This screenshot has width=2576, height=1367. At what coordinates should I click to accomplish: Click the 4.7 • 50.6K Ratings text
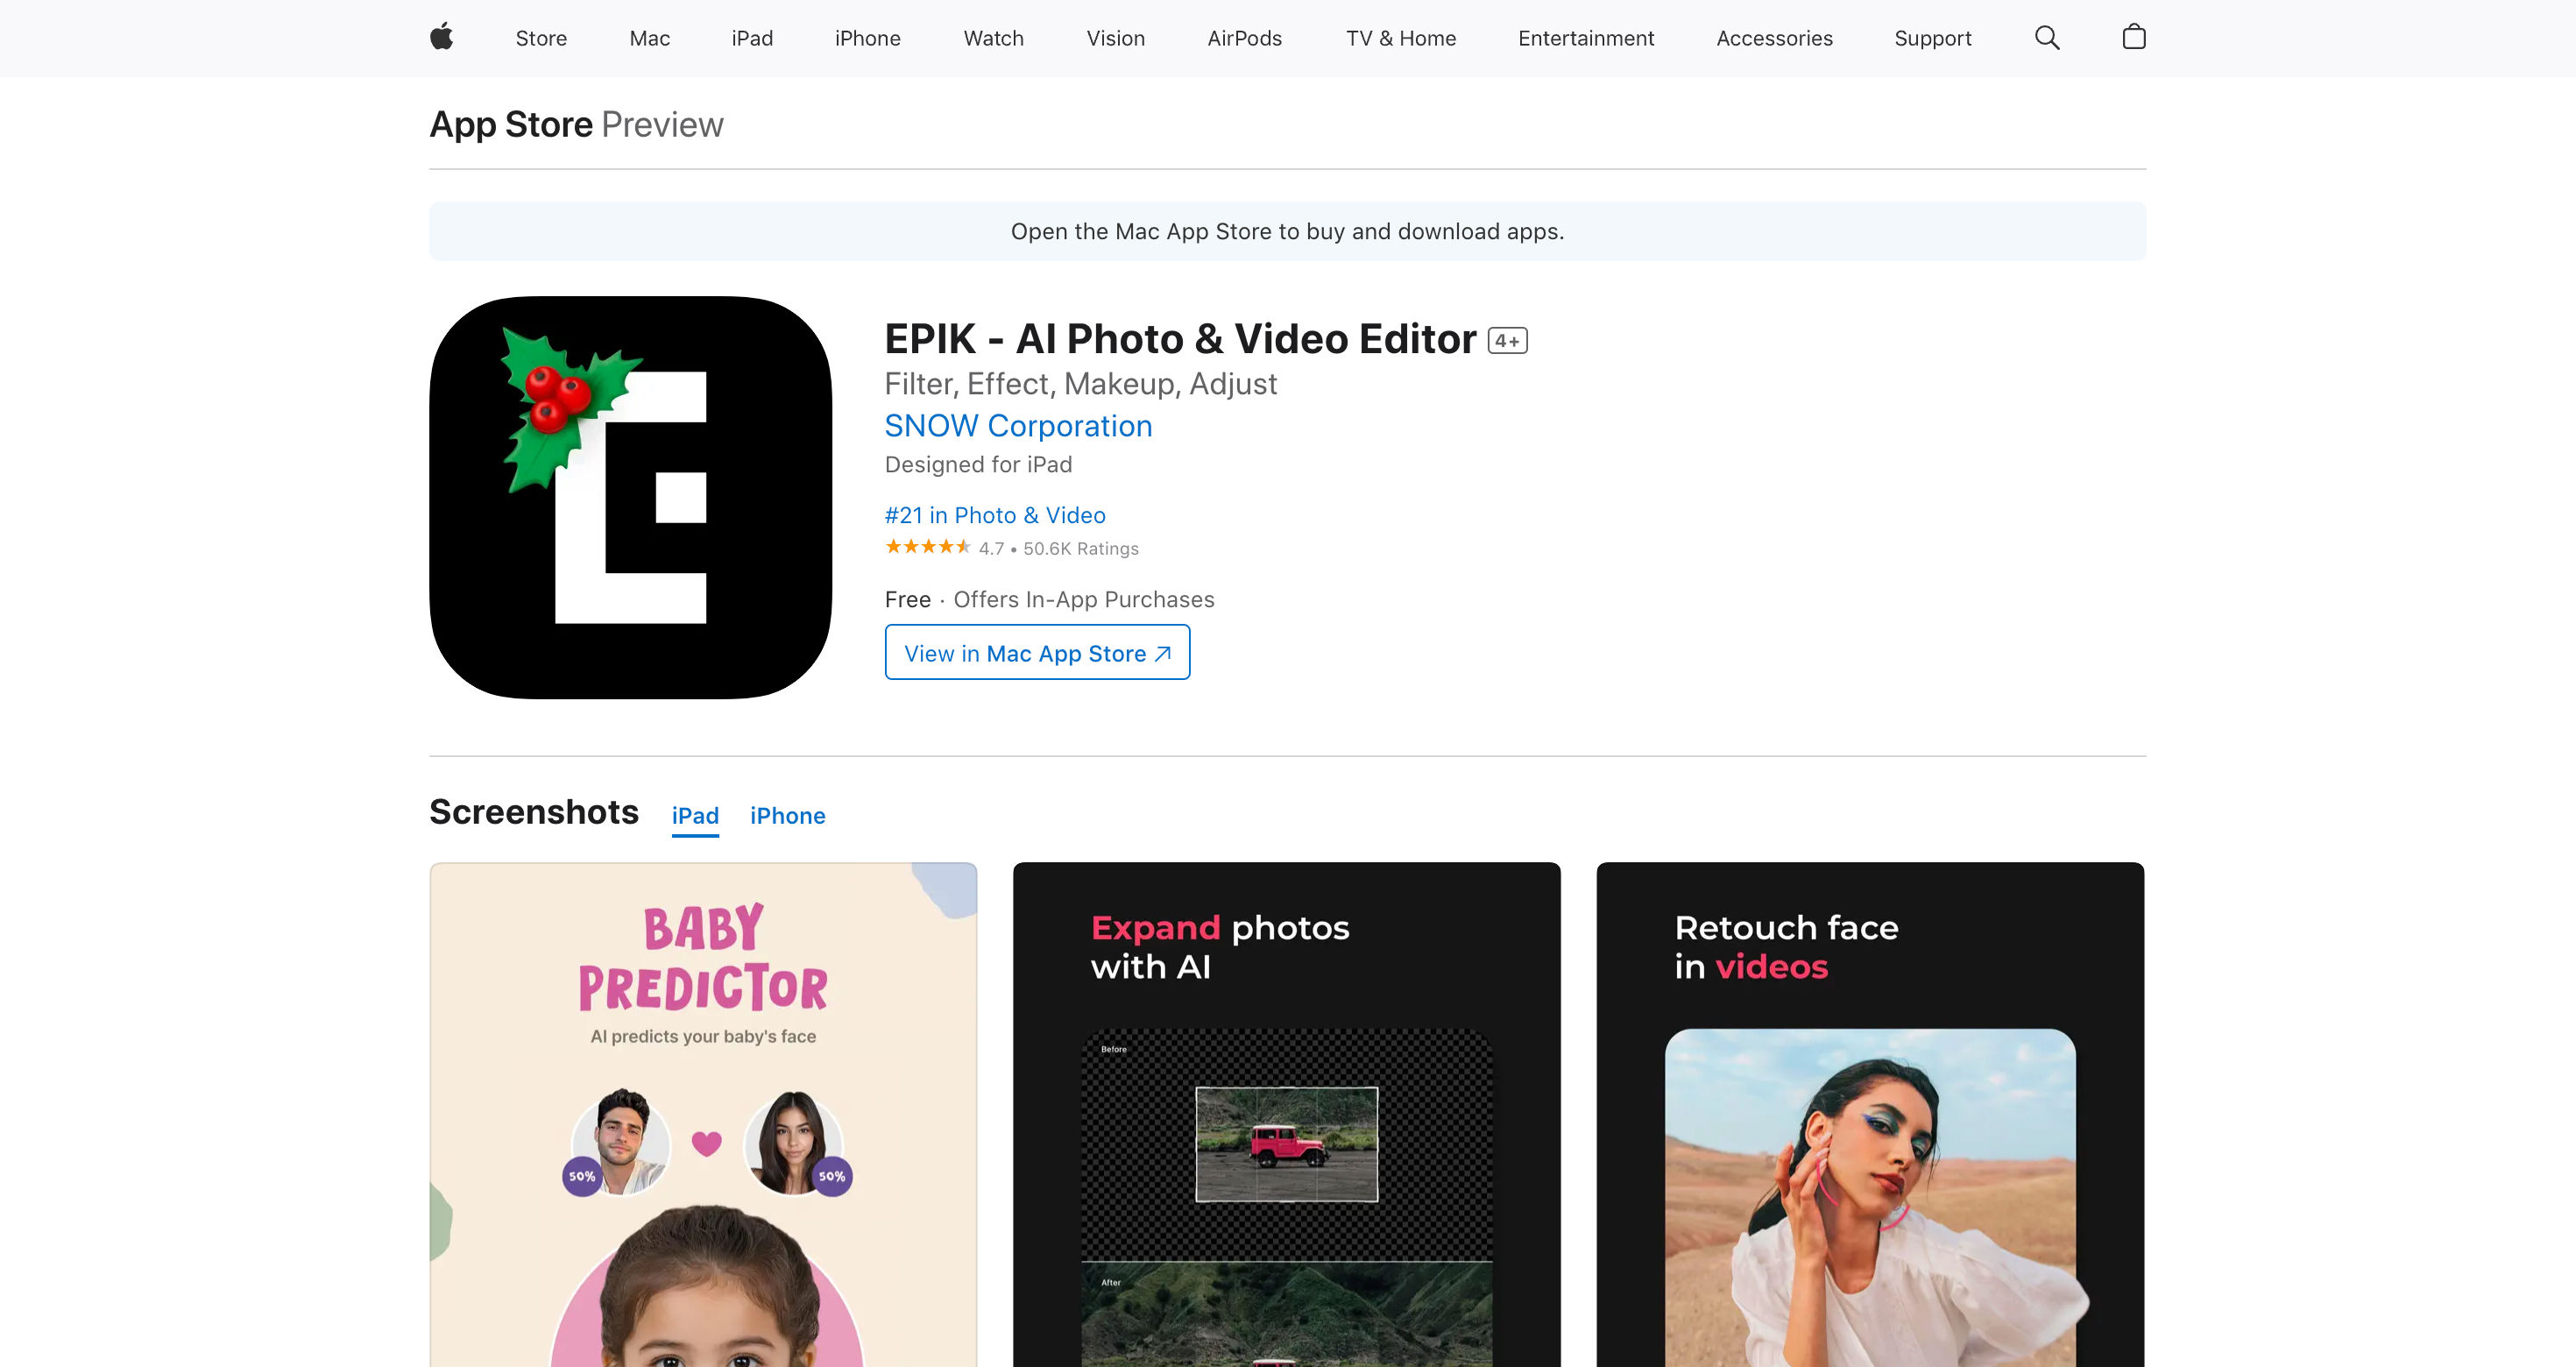tap(1058, 548)
